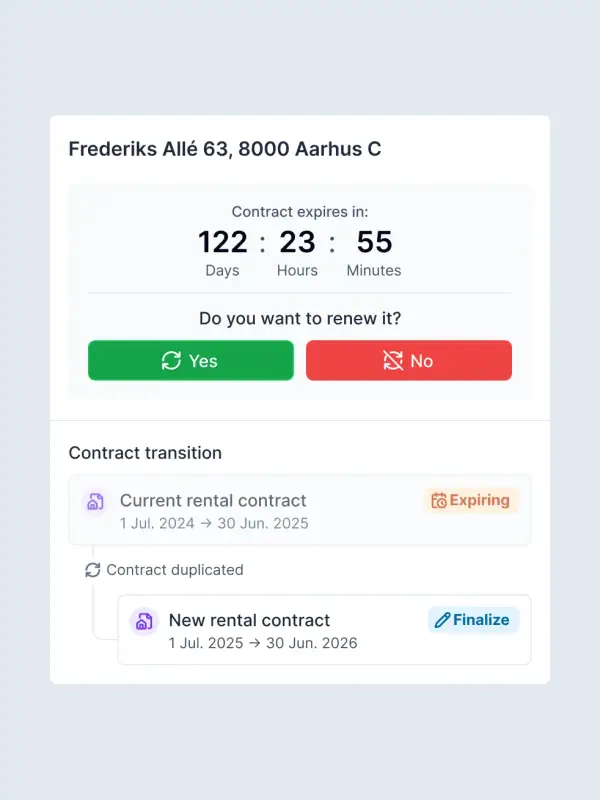600x800 pixels.
Task: Click the calendar clock icon in Expiring badge
Action: tap(438, 501)
